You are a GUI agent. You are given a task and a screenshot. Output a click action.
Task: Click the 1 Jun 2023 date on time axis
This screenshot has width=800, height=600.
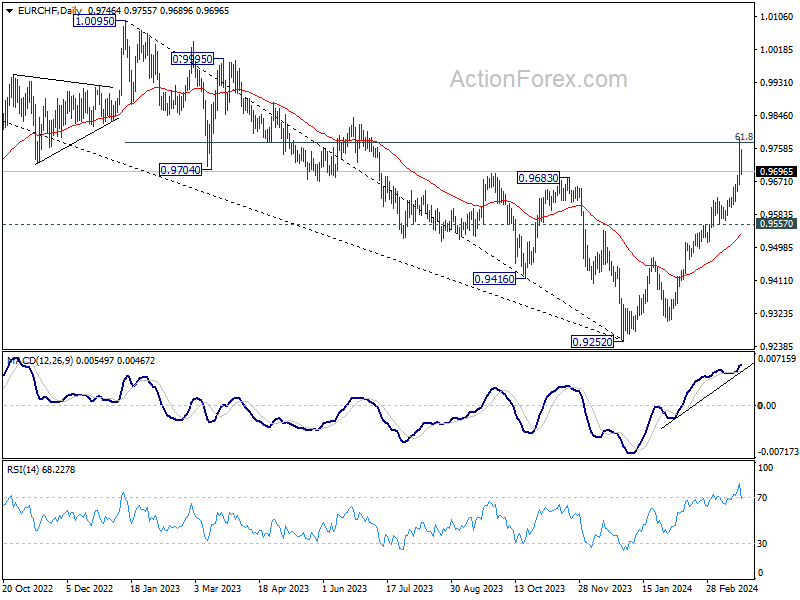click(x=344, y=588)
